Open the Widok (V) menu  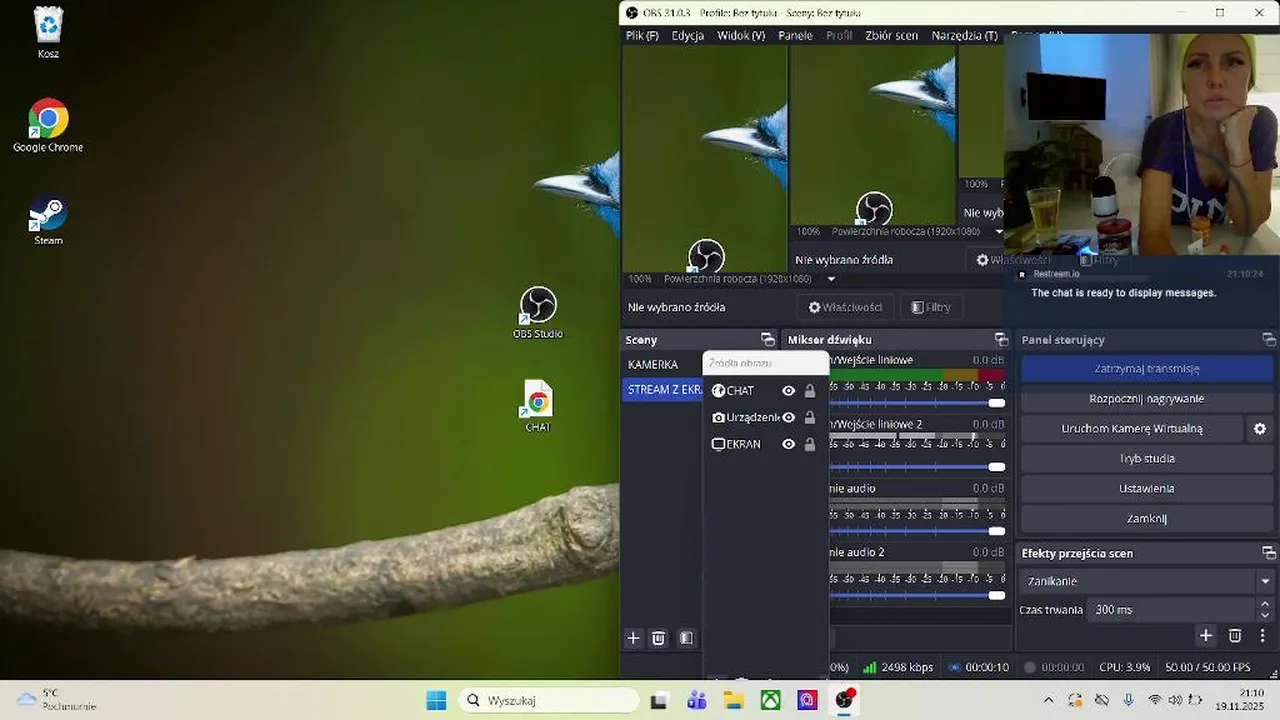point(741,35)
